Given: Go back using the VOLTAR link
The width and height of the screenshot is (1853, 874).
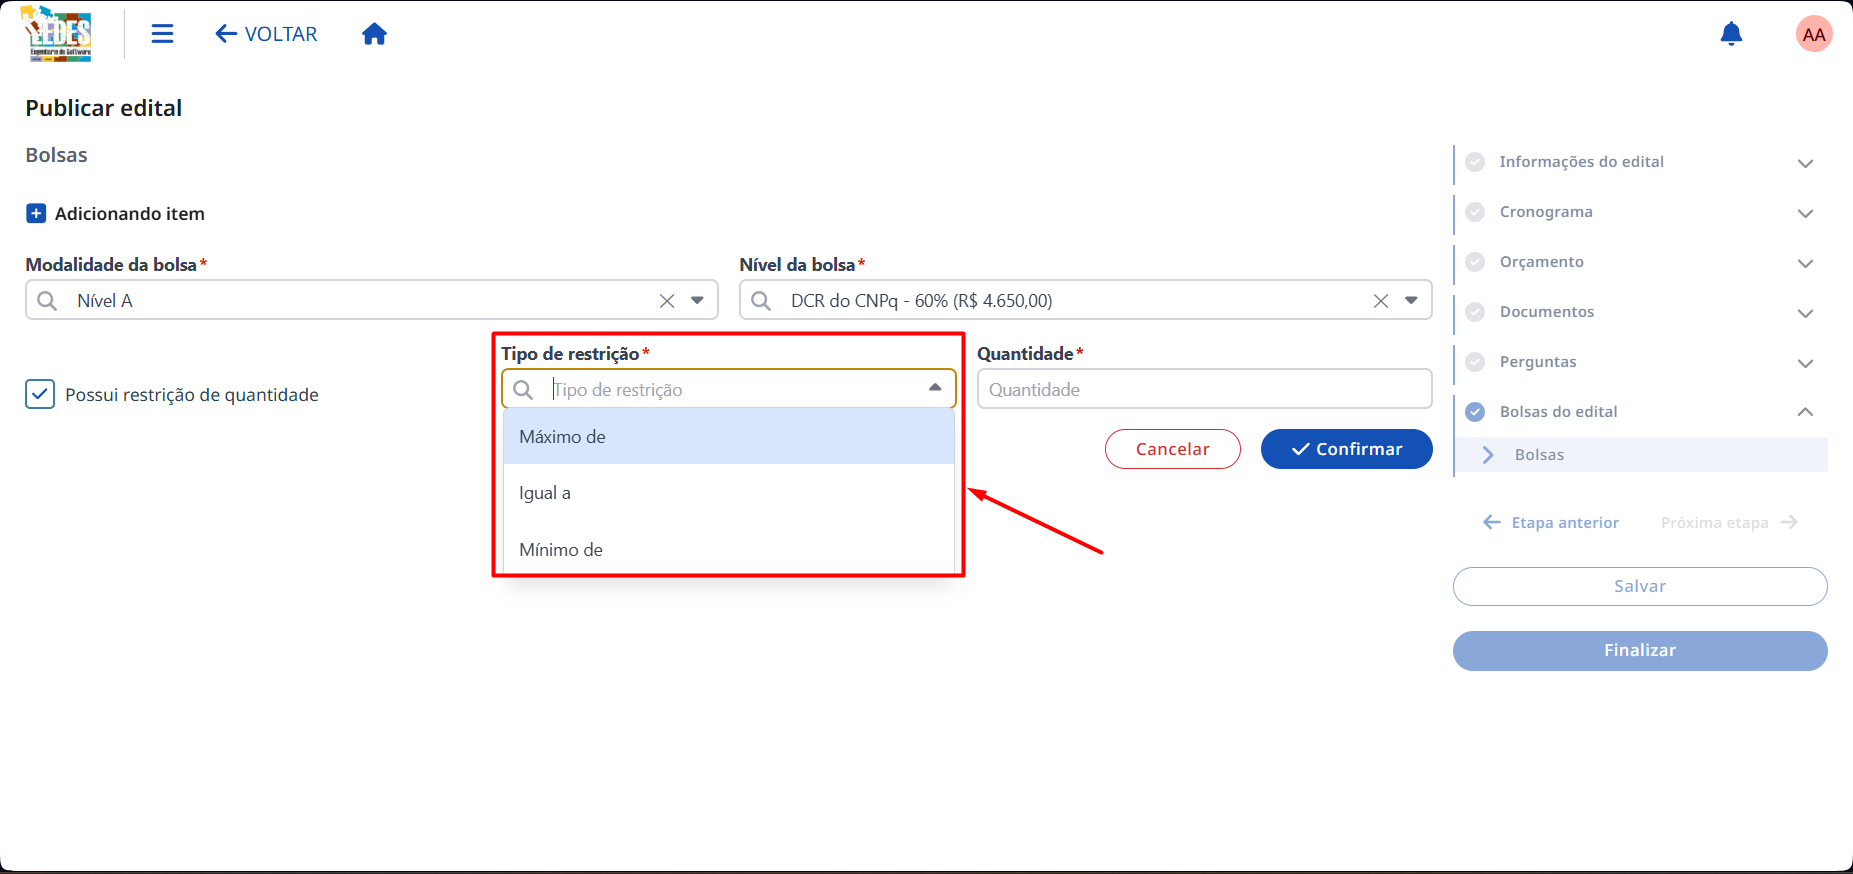Looking at the screenshot, I should tap(266, 34).
